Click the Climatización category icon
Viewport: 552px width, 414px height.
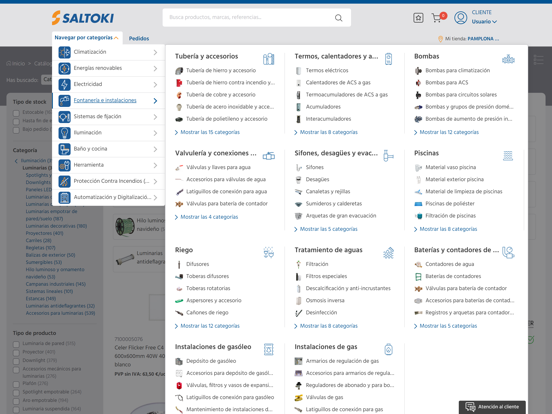coord(64,52)
